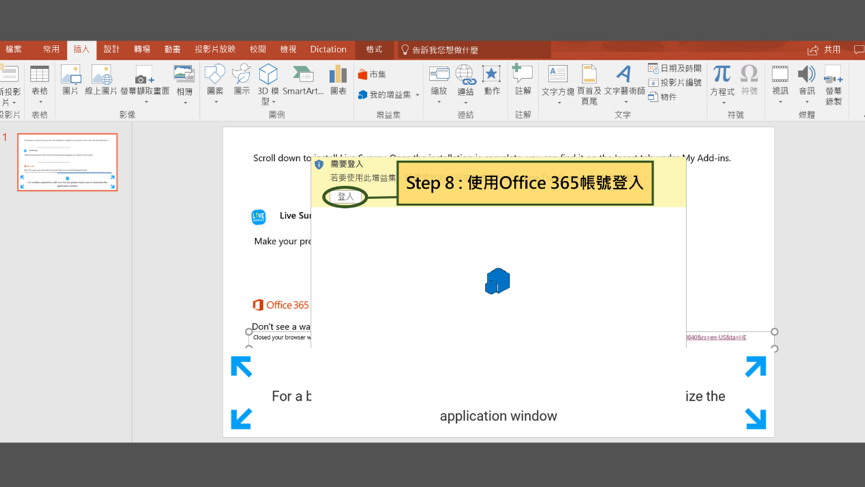Viewport: 865px width, 487px height.
Task: Expand My Add-ins (我的增益集) dropdown arrow
Action: (418, 95)
